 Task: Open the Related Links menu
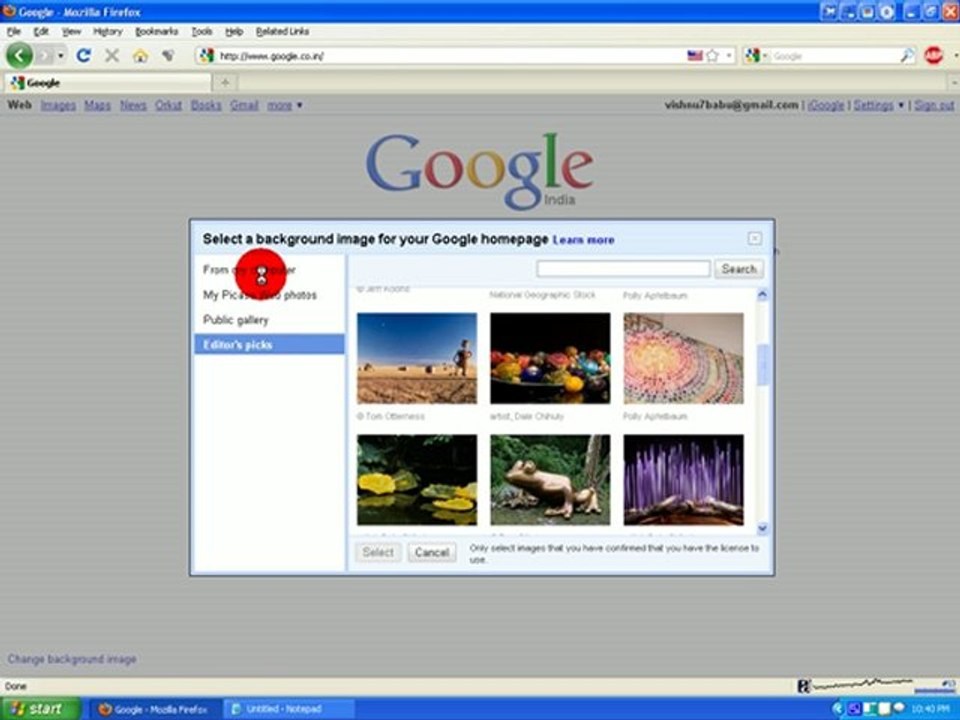click(x=282, y=31)
